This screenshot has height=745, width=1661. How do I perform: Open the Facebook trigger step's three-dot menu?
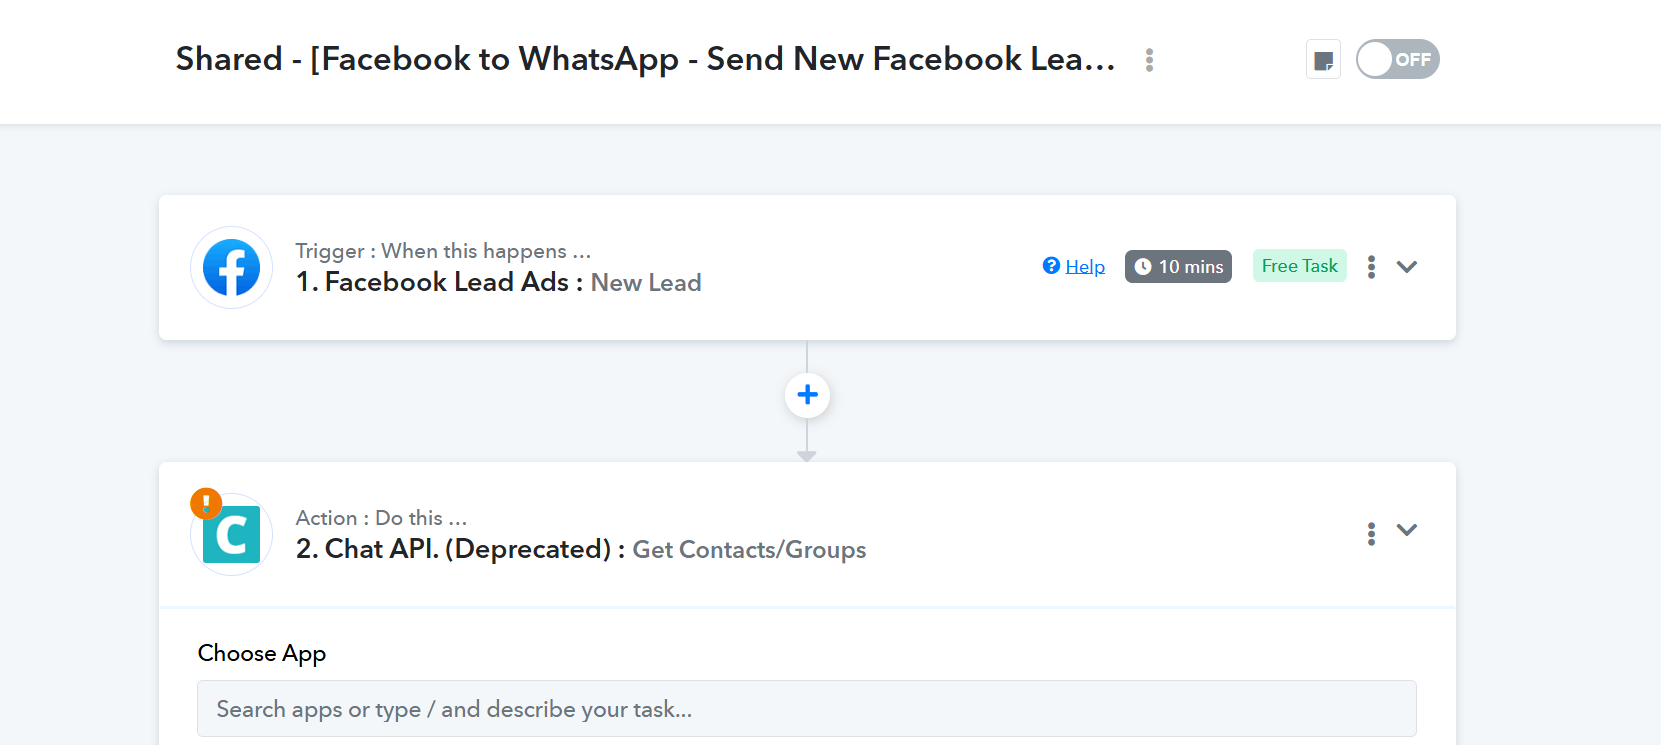pyautogui.click(x=1371, y=267)
